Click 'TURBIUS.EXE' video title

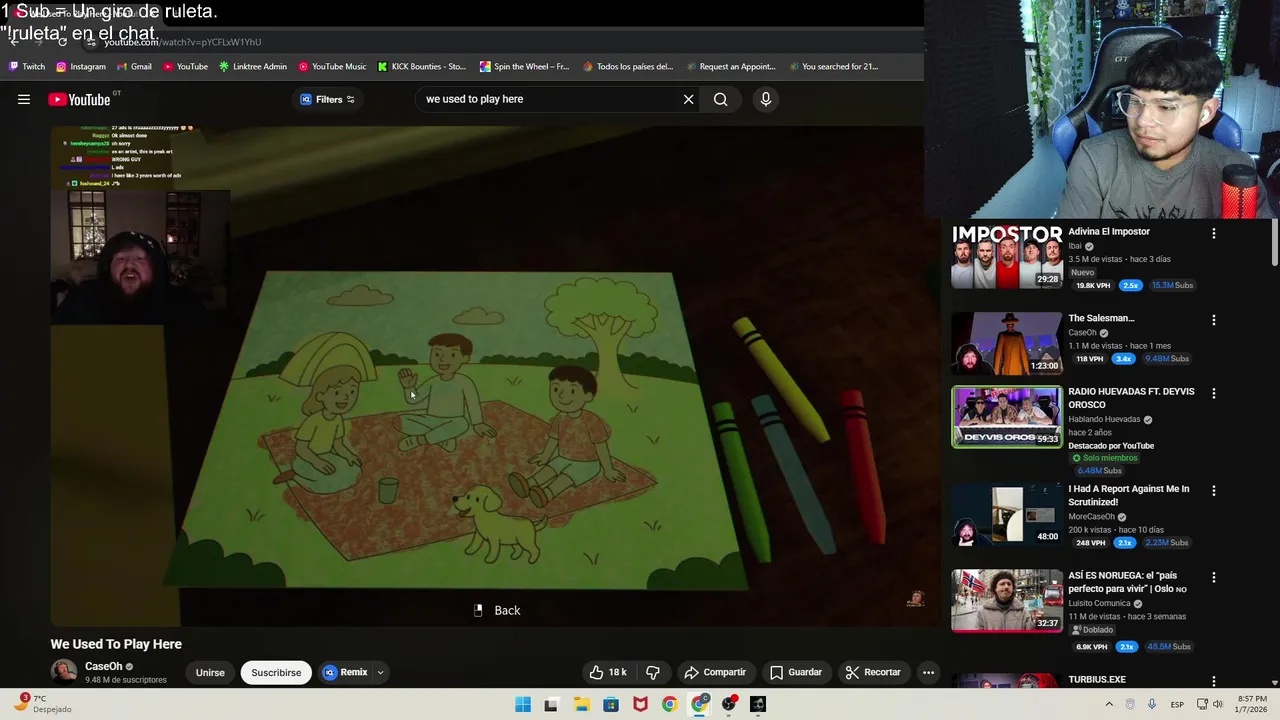1097,680
